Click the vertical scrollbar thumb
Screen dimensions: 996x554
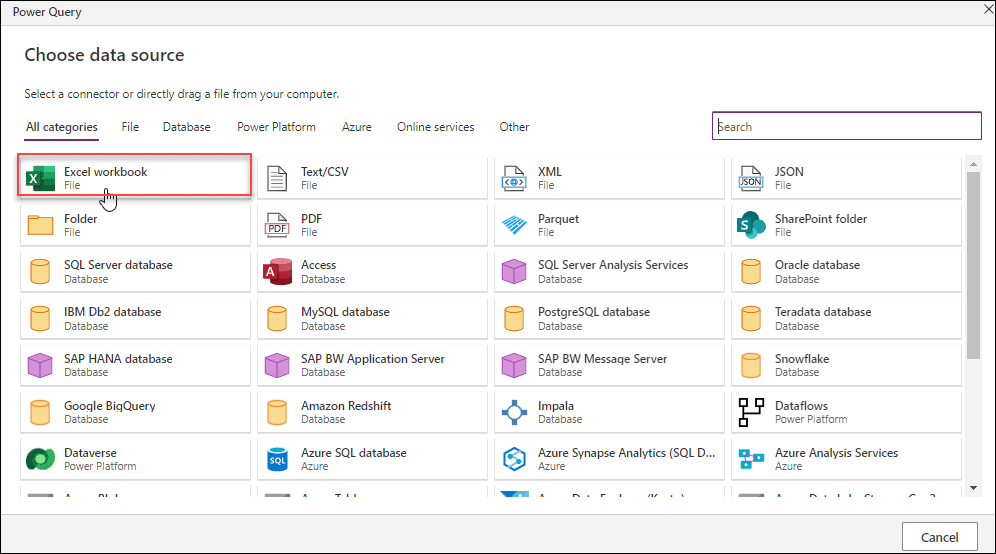(973, 265)
